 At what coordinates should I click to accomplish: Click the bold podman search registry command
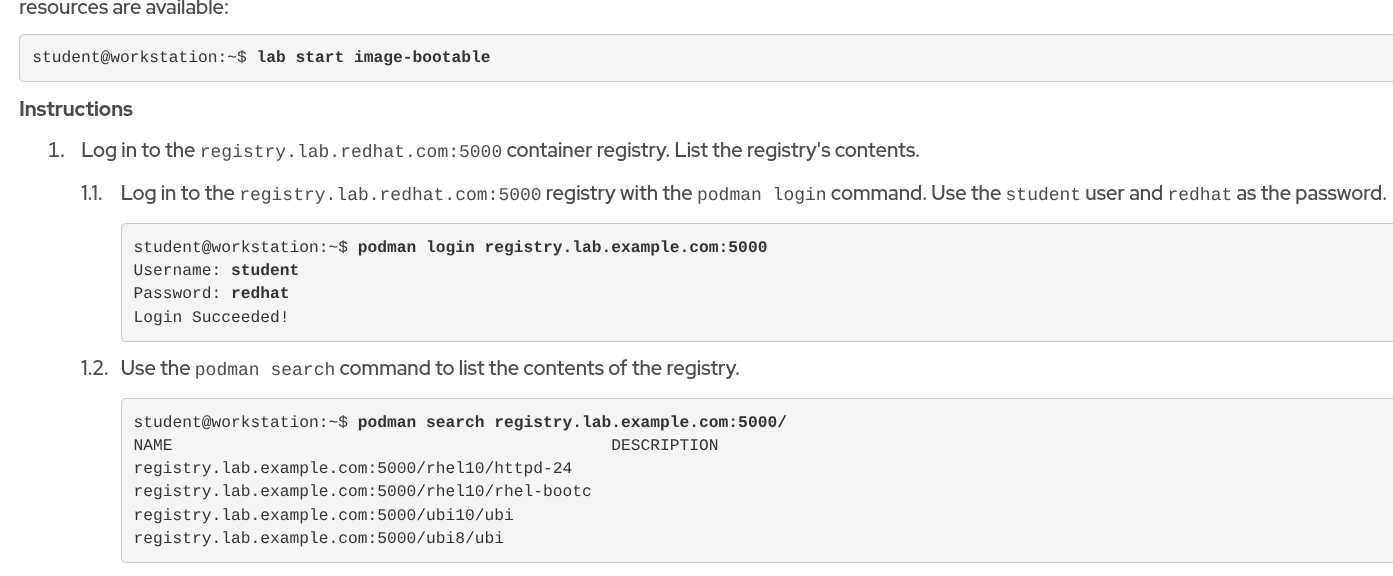coord(572,422)
